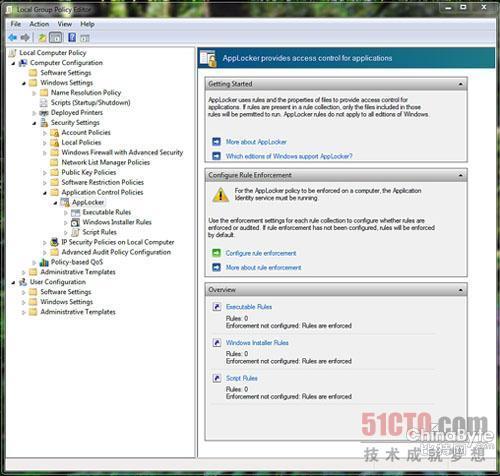This screenshot has height=476, width=500.
Task: Click the Configure rule enforcement link
Action: [261, 253]
